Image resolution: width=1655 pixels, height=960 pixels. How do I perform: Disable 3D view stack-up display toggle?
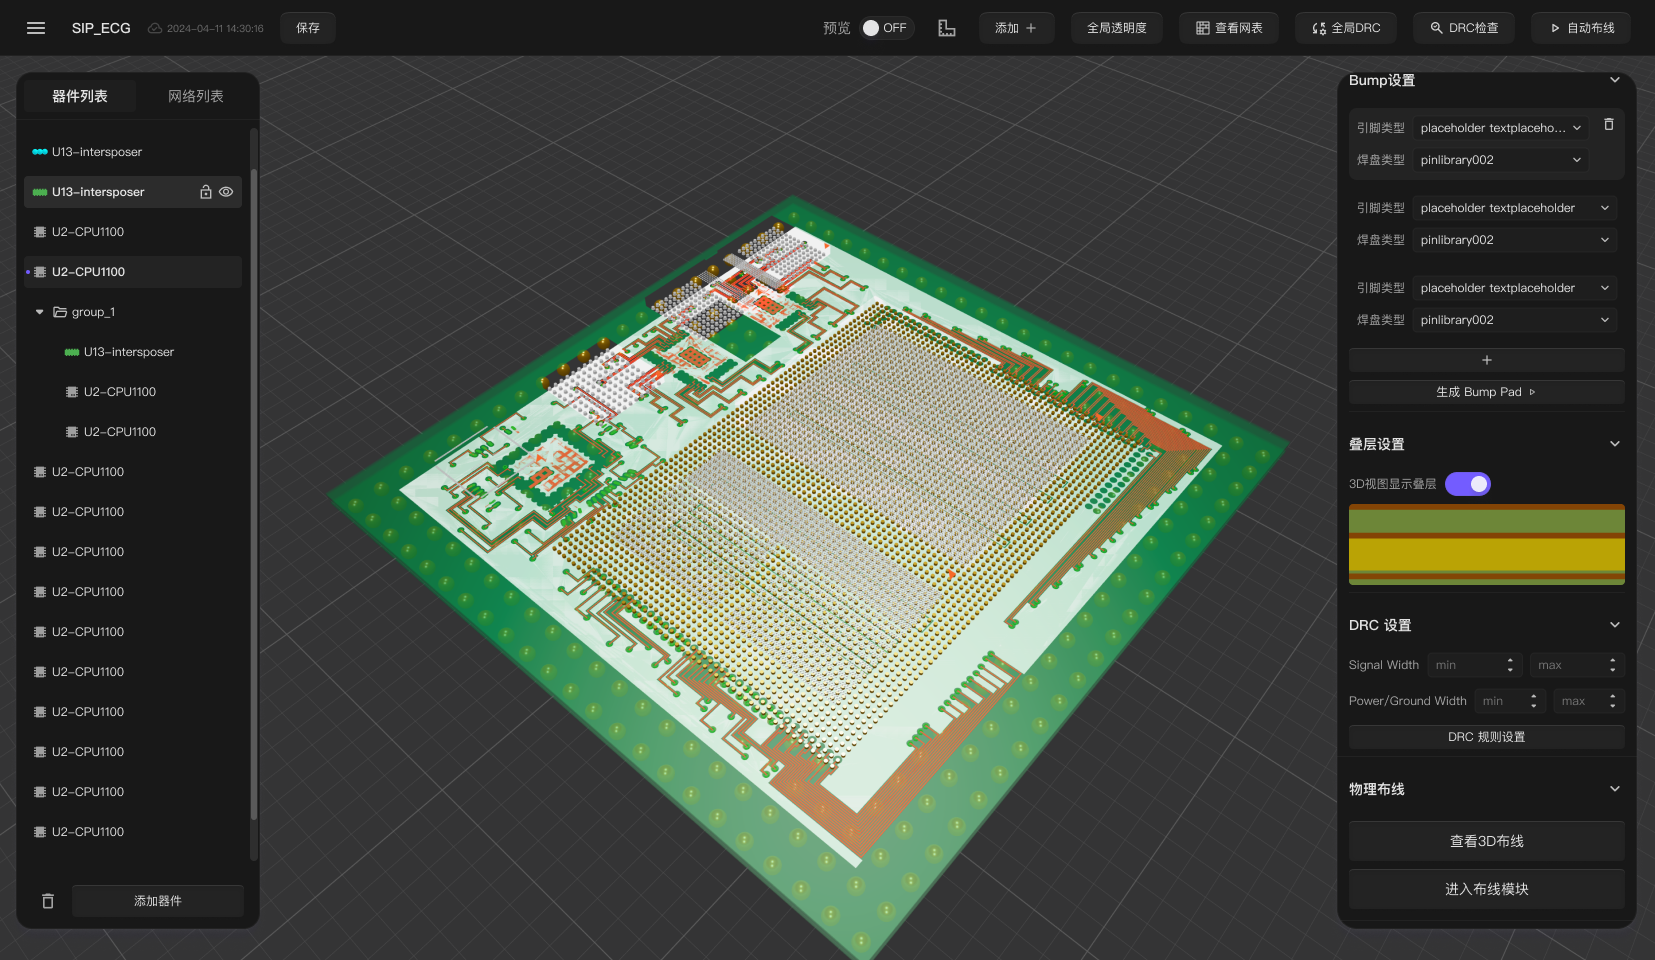[x=1467, y=484]
